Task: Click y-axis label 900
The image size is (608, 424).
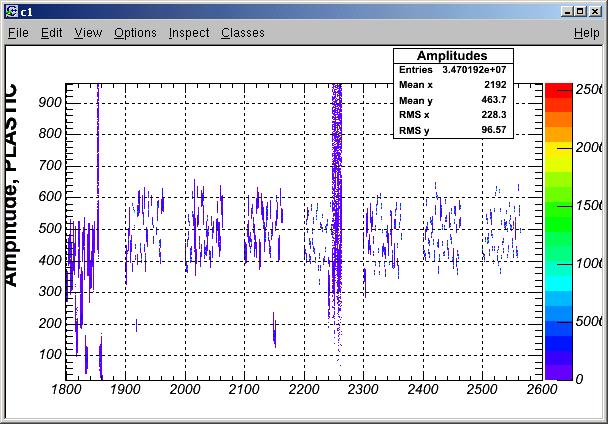Action: click(50, 102)
